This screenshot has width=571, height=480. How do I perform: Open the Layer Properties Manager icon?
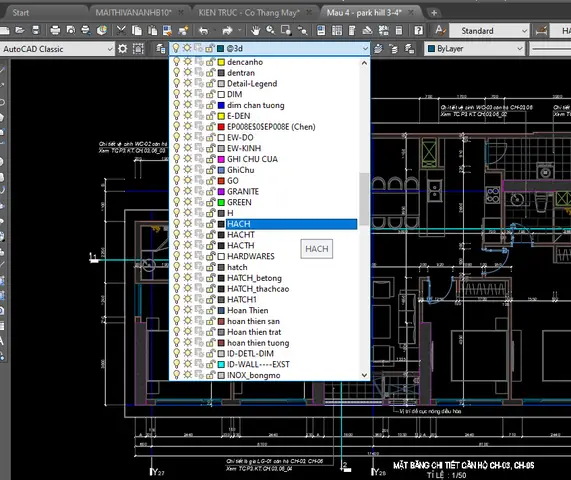(160, 48)
